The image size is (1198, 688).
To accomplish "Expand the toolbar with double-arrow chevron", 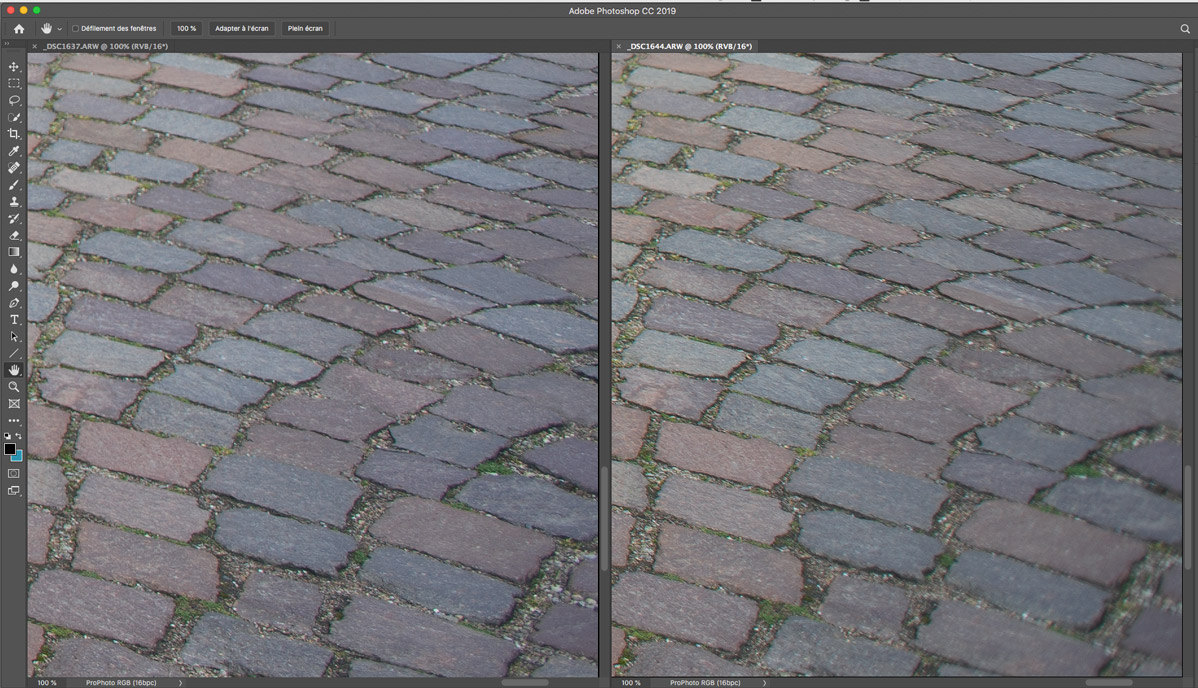I will click(8, 46).
